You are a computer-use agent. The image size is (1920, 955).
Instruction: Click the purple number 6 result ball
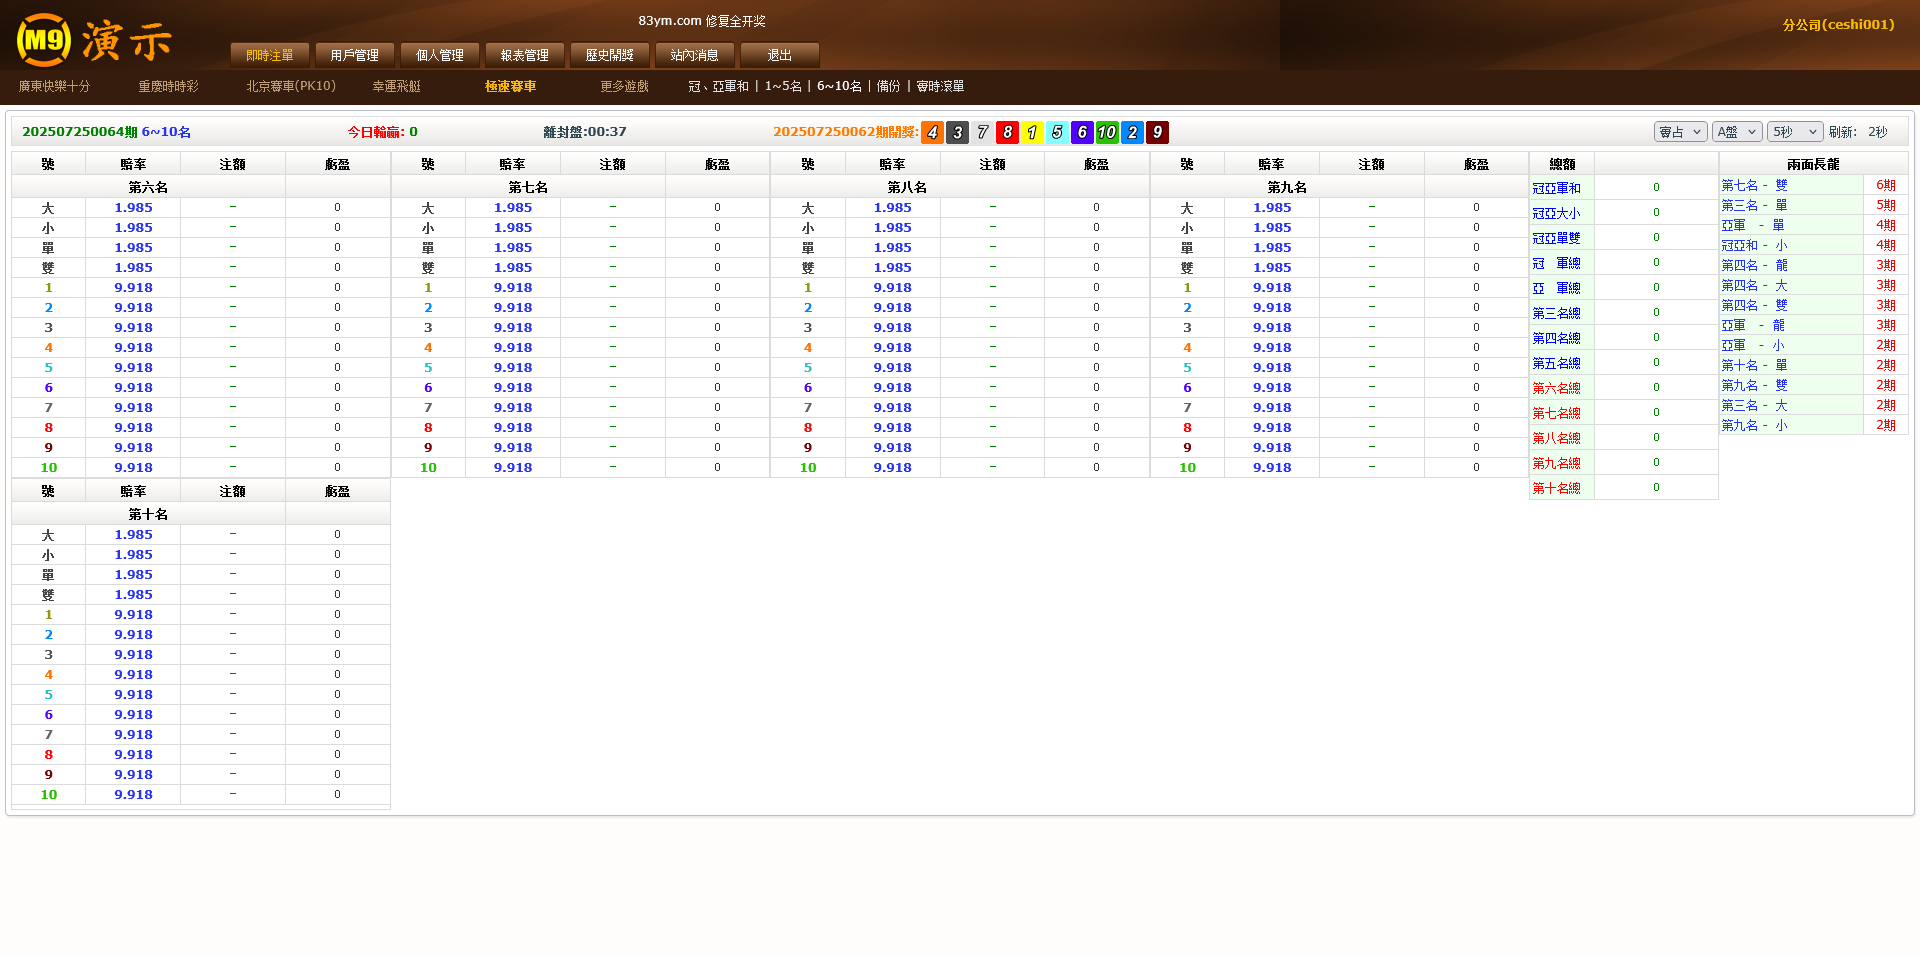pyautogui.click(x=1082, y=132)
